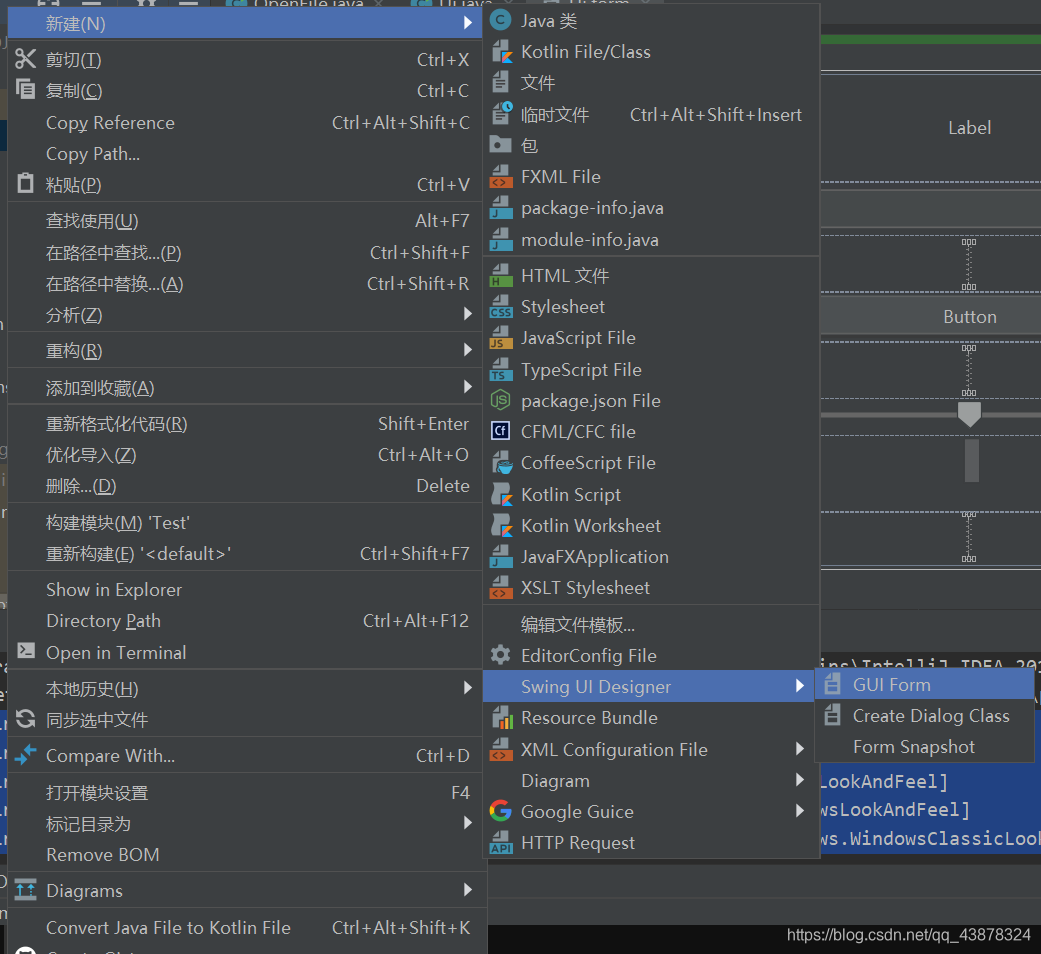1041x954 pixels.
Task: Expand the 新建(N) submenu arrow
Action: 467,23
